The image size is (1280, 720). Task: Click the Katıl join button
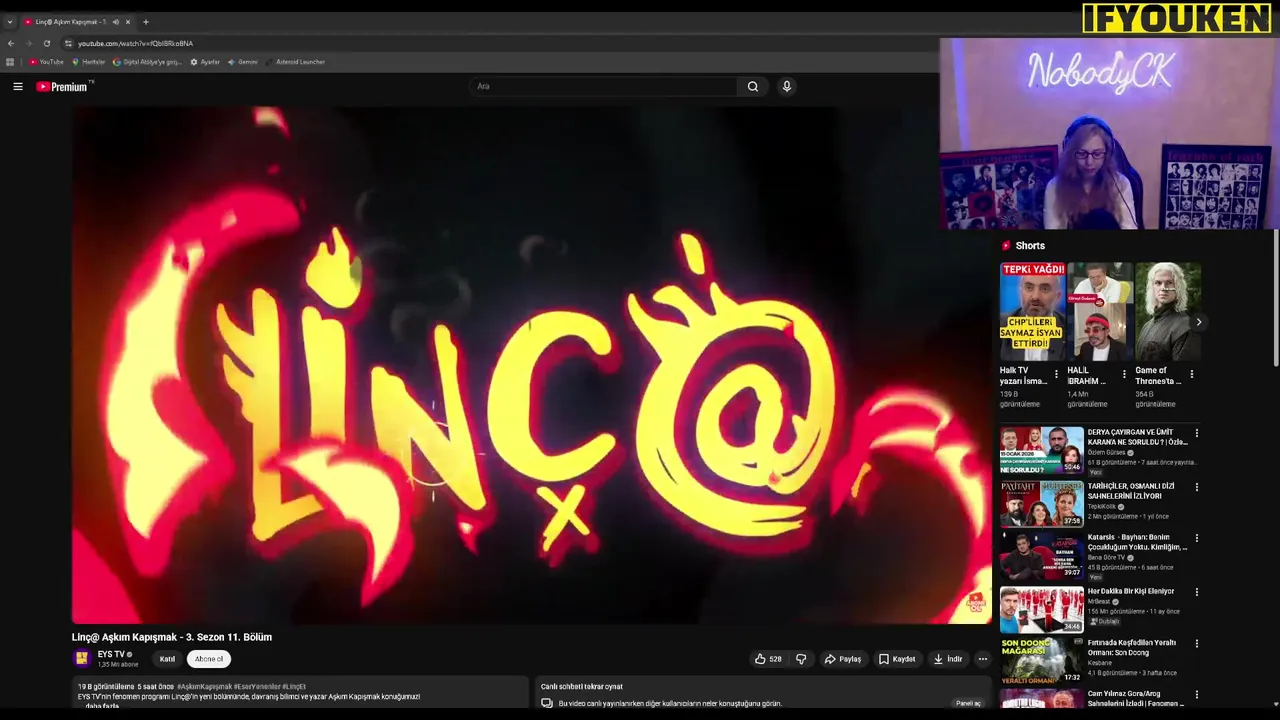167,659
